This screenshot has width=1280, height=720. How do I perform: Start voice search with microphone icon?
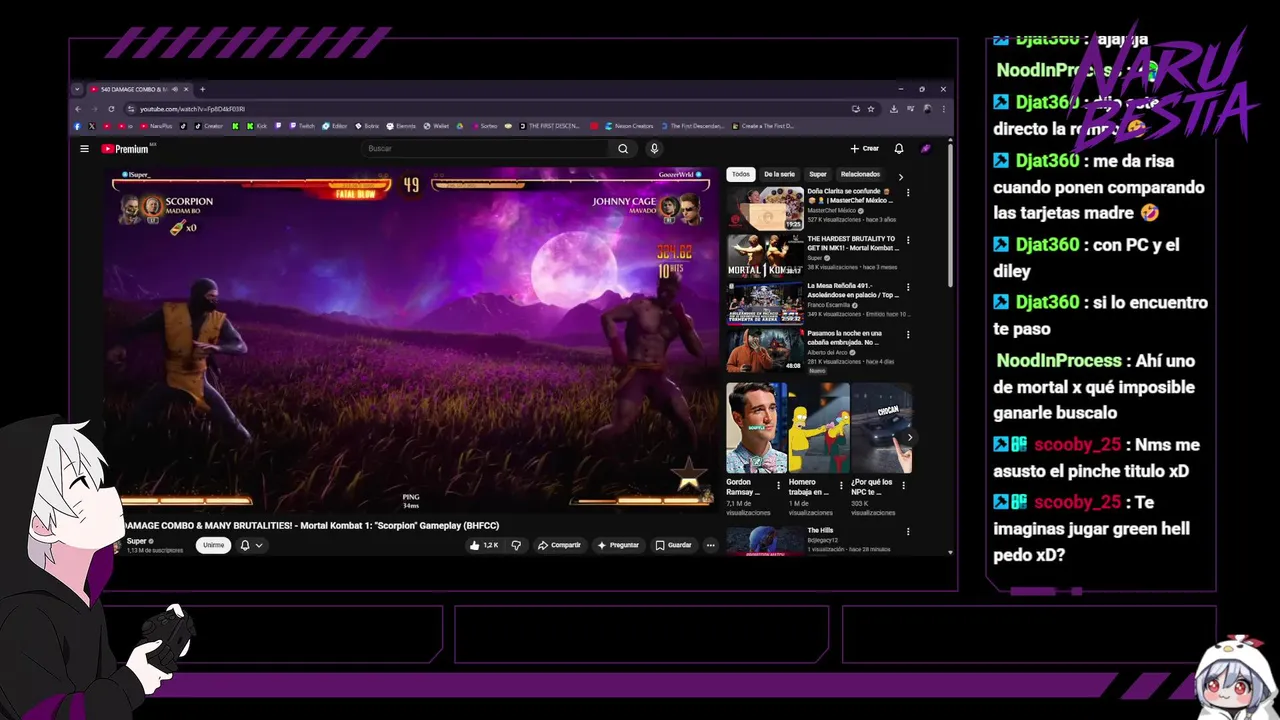tap(654, 149)
